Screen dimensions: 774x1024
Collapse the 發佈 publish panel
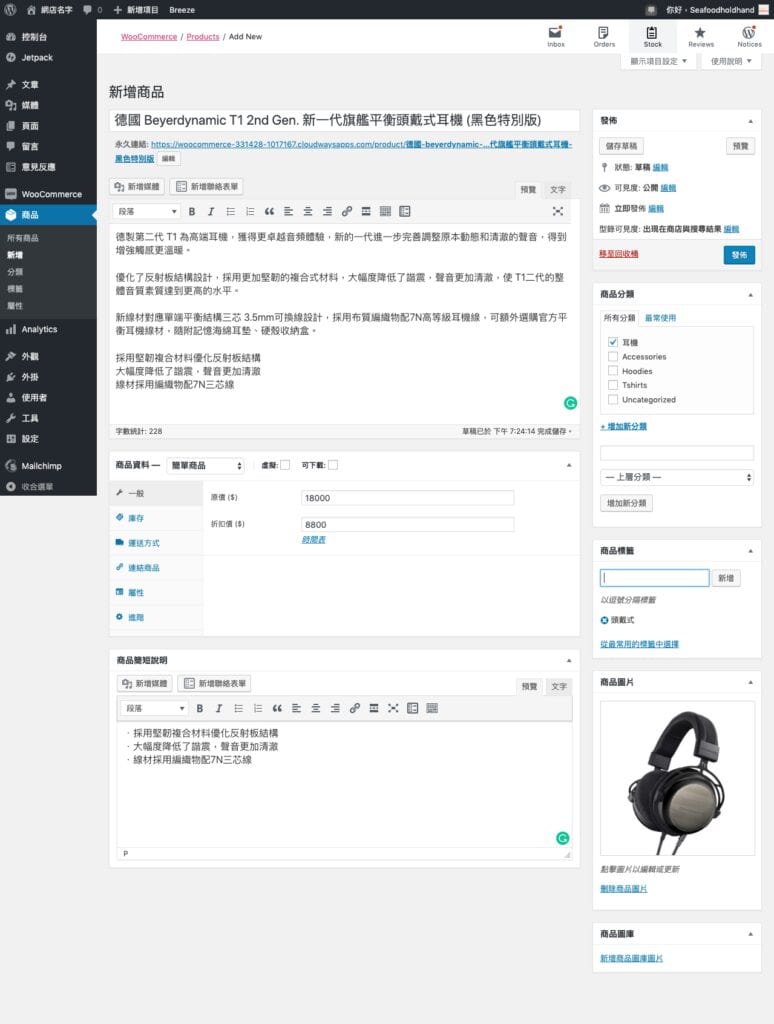[x=750, y=121]
